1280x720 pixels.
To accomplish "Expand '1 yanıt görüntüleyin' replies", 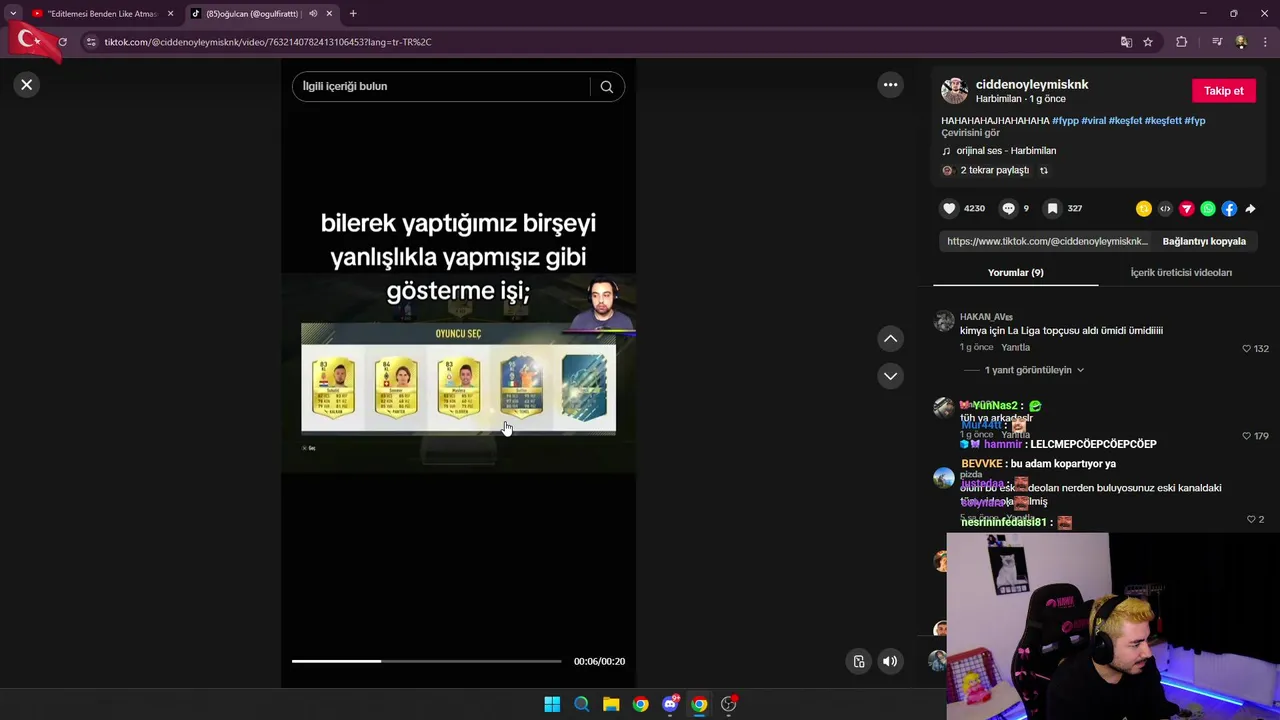I will [1034, 370].
